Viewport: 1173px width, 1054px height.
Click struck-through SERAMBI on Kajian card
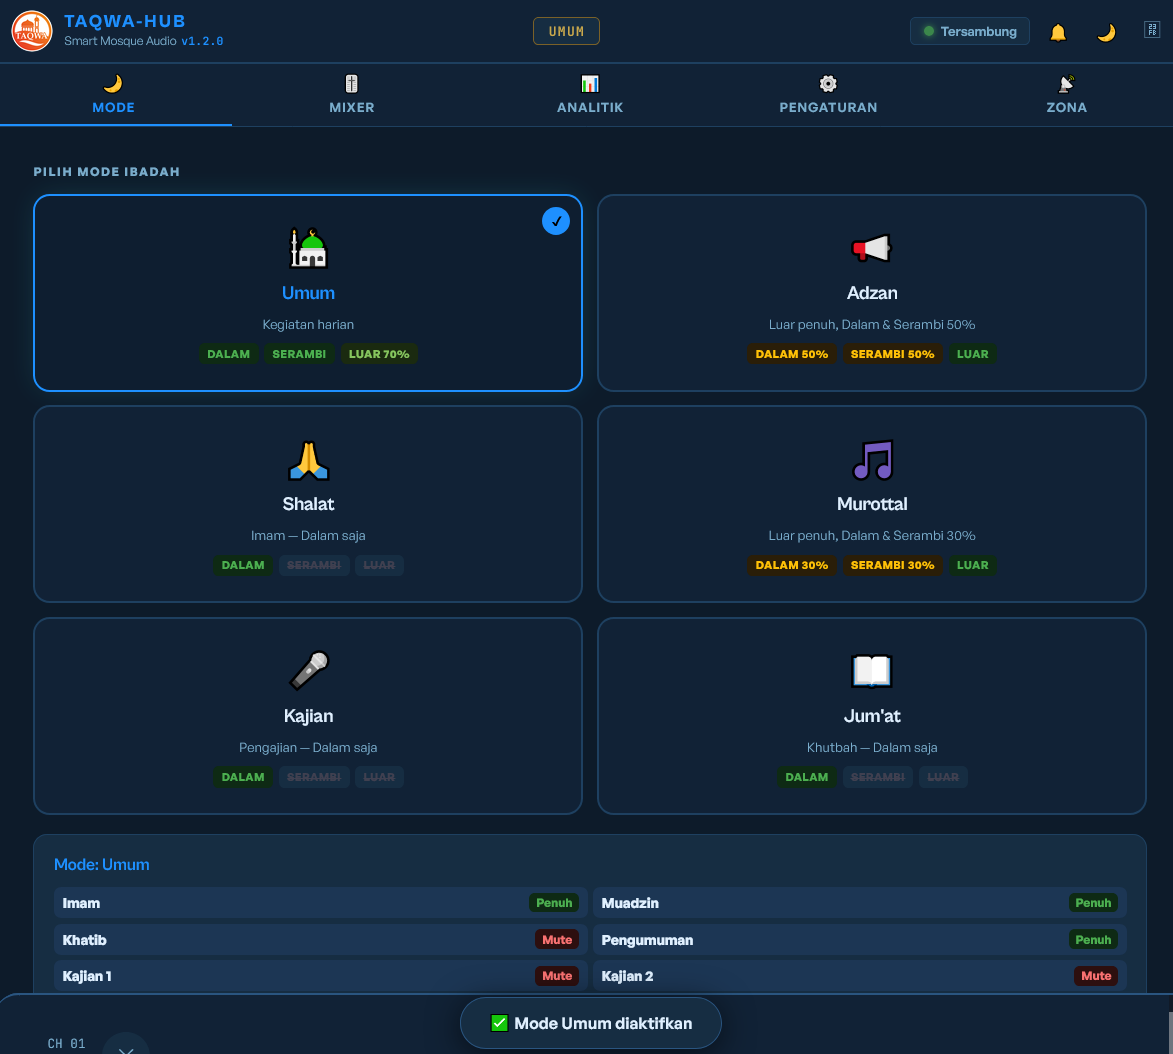point(314,777)
